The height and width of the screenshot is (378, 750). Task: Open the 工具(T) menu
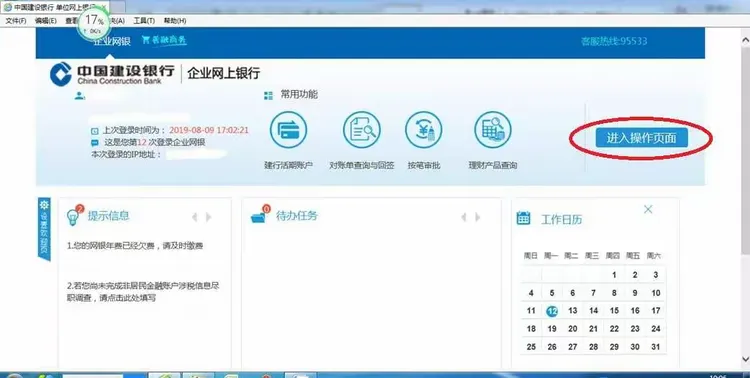pos(144,21)
